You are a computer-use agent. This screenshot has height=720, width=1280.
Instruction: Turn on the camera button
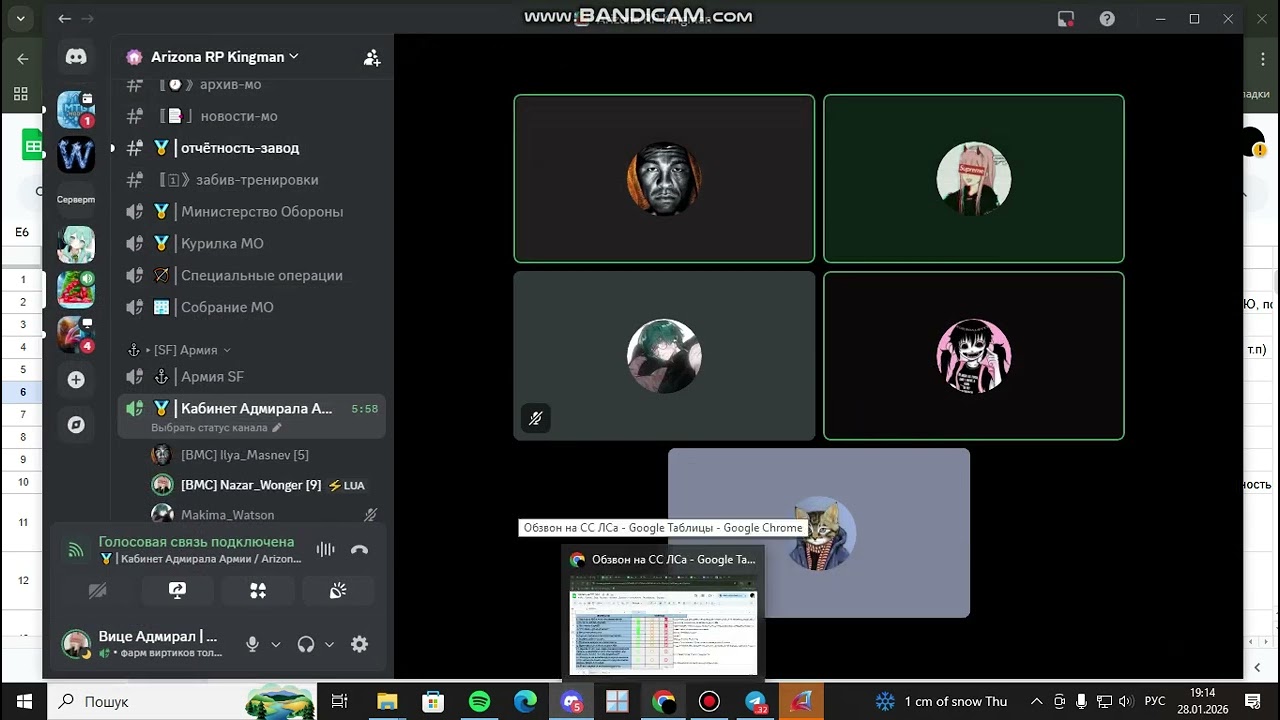97,591
